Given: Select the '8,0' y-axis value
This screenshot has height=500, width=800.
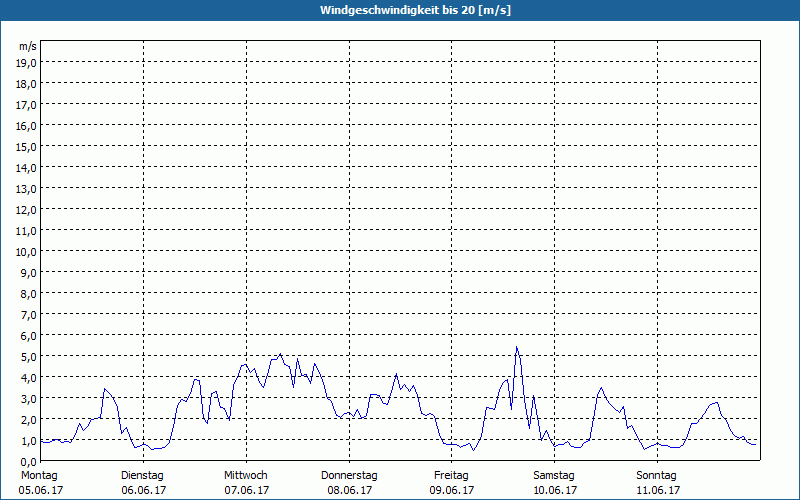Looking at the screenshot, I should point(29,294).
